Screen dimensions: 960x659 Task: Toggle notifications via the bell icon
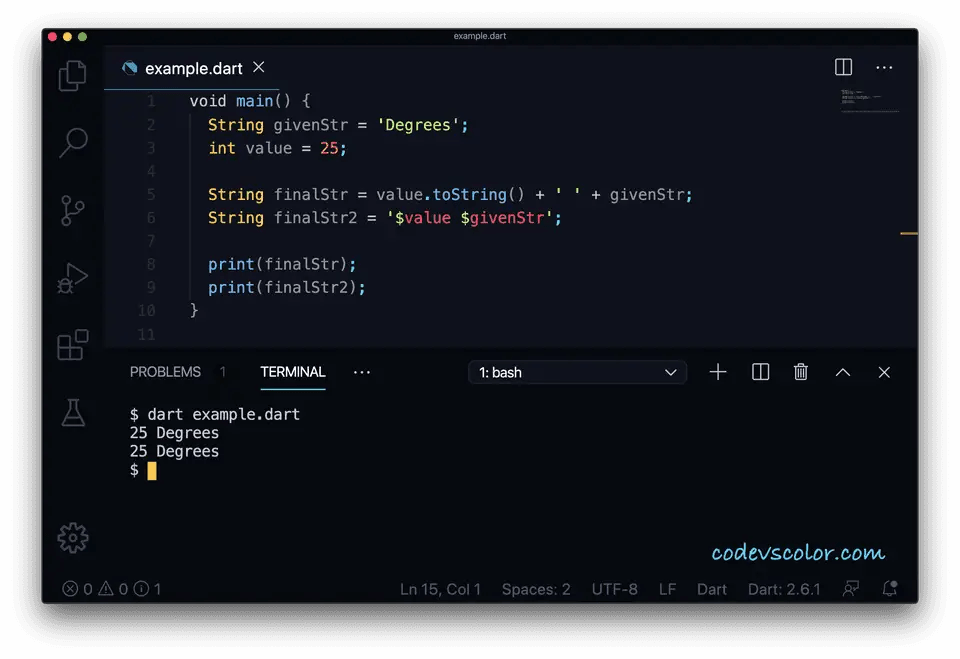pyautogui.click(x=890, y=589)
